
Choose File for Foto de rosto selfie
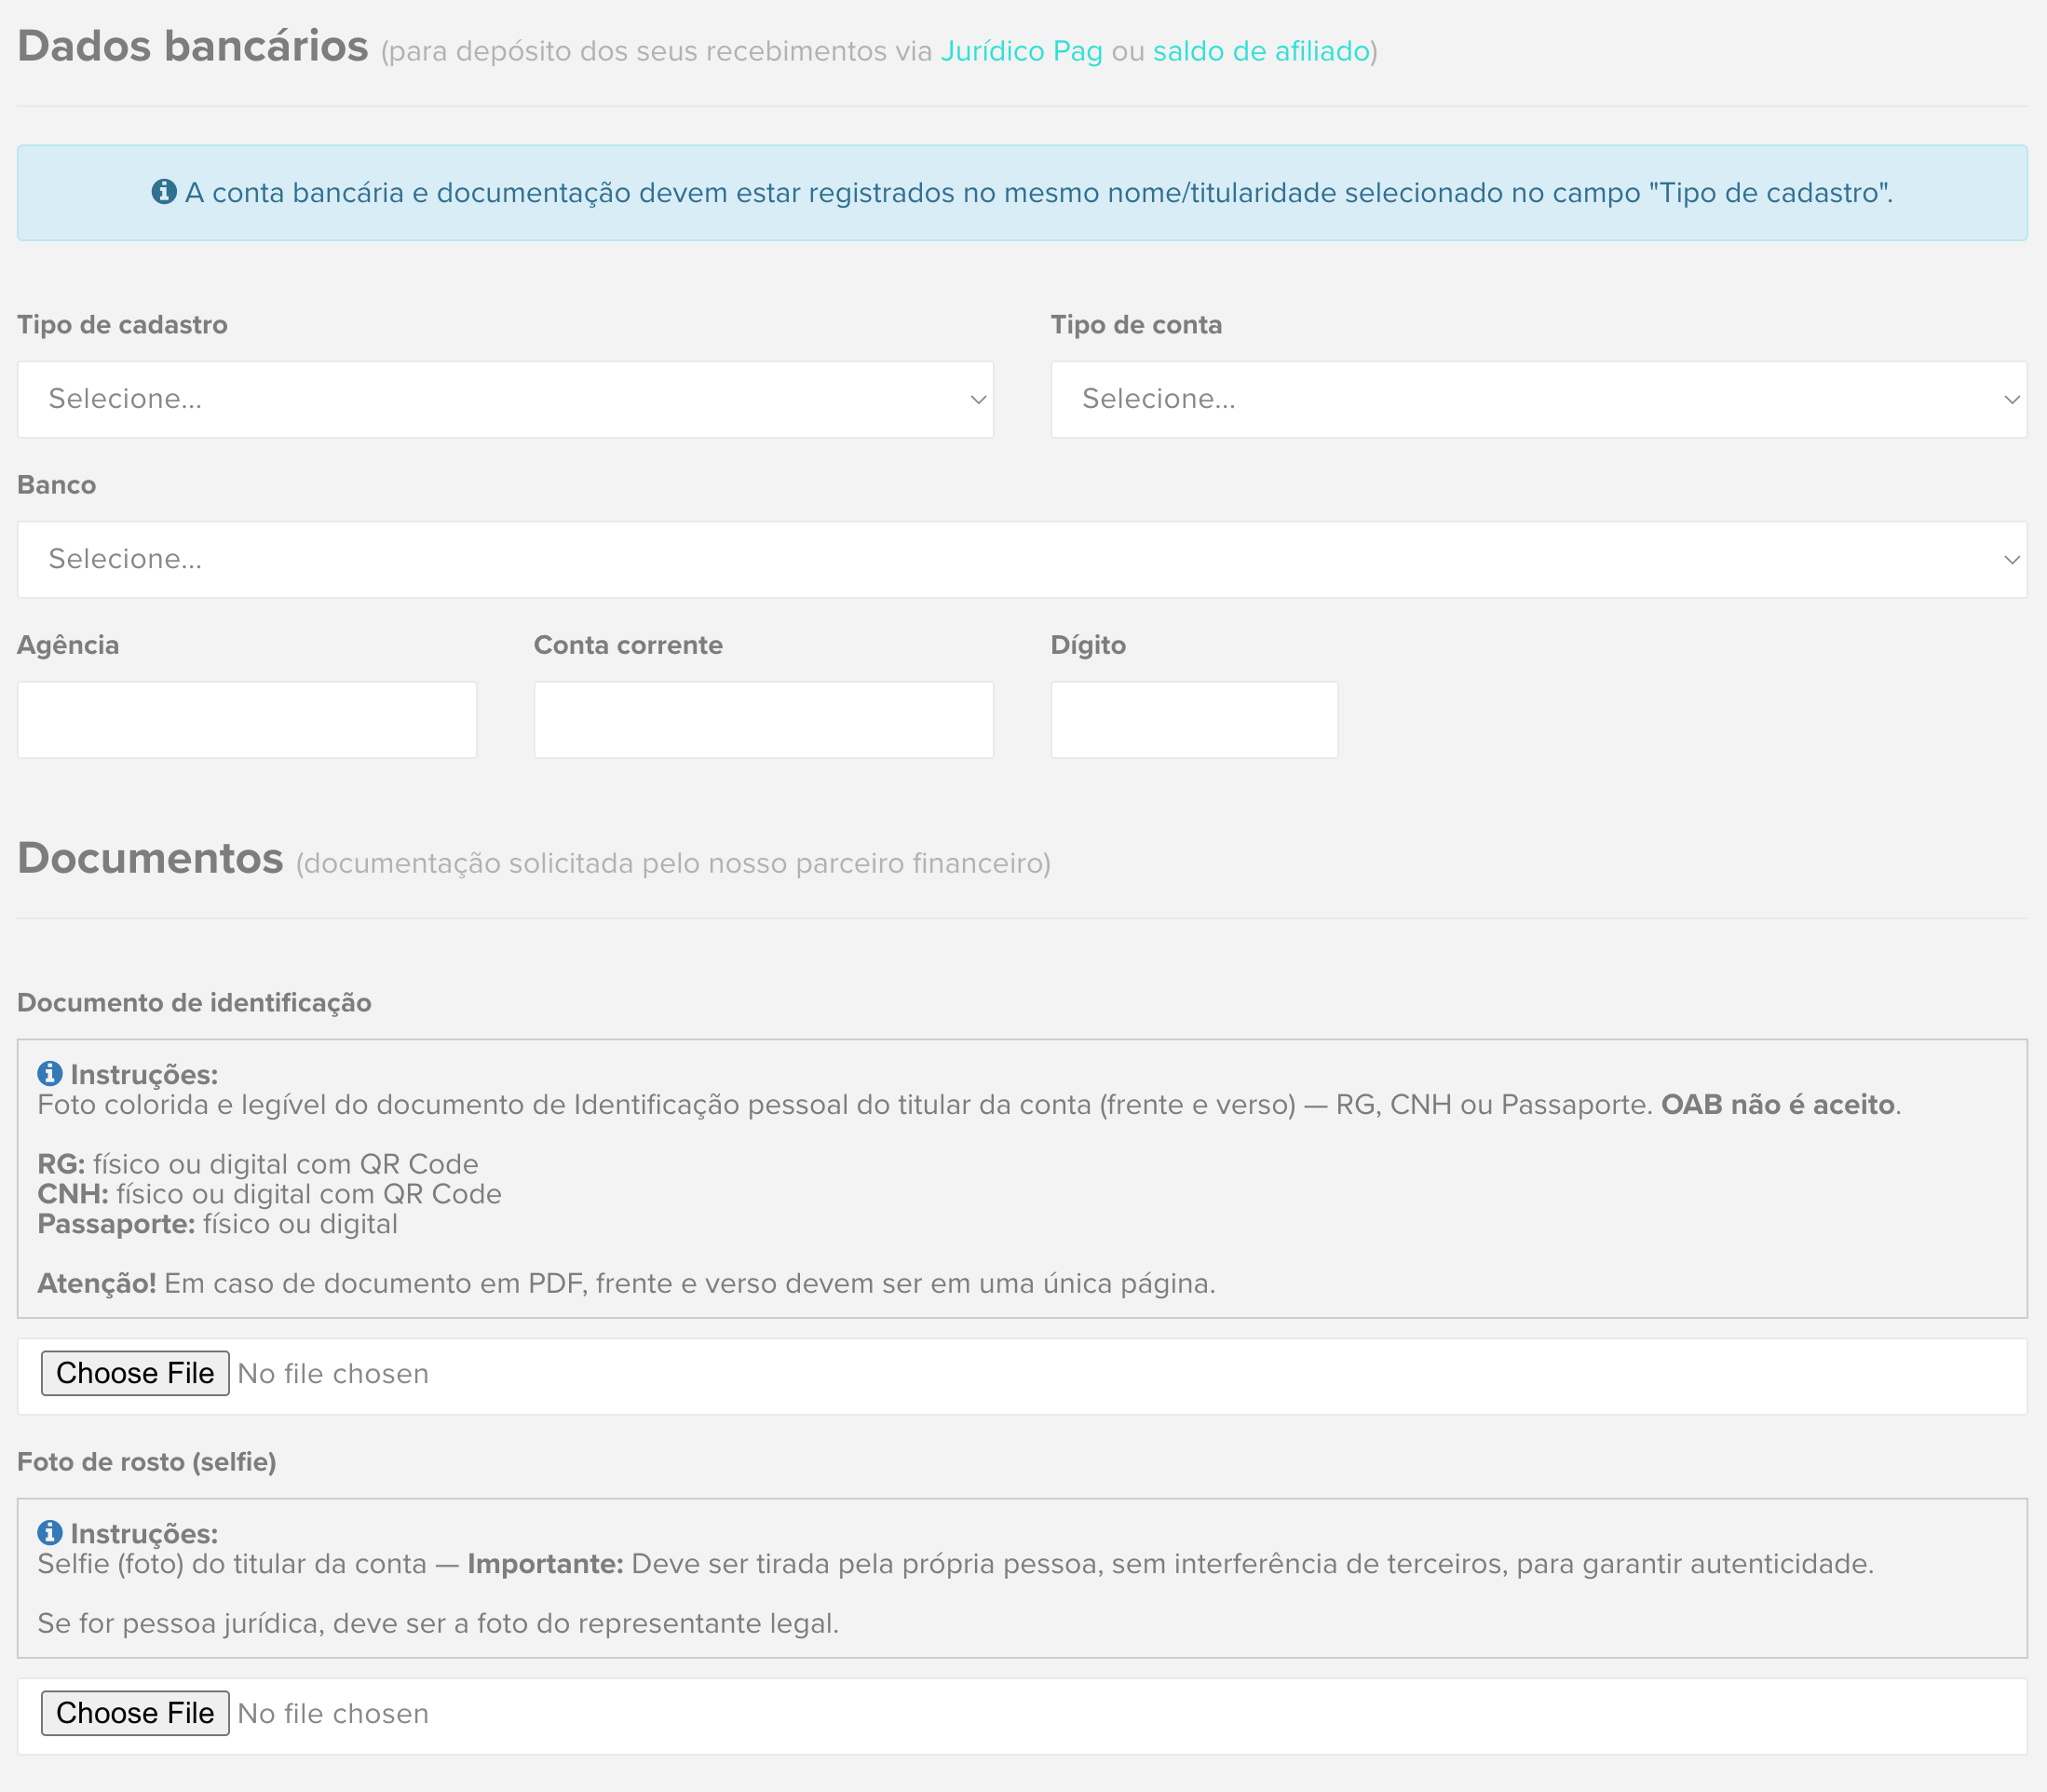(x=135, y=1713)
